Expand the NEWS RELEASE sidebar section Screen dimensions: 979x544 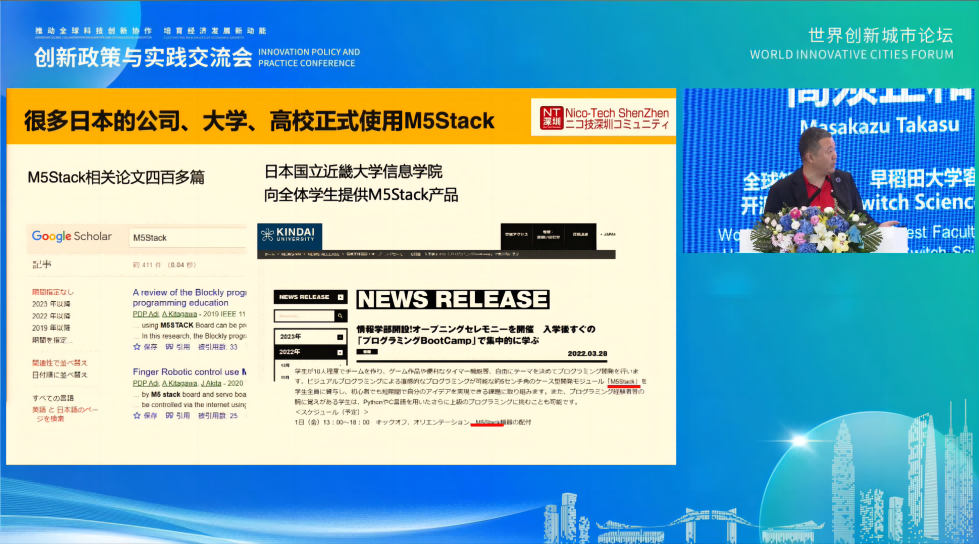pyautogui.click(x=340, y=297)
